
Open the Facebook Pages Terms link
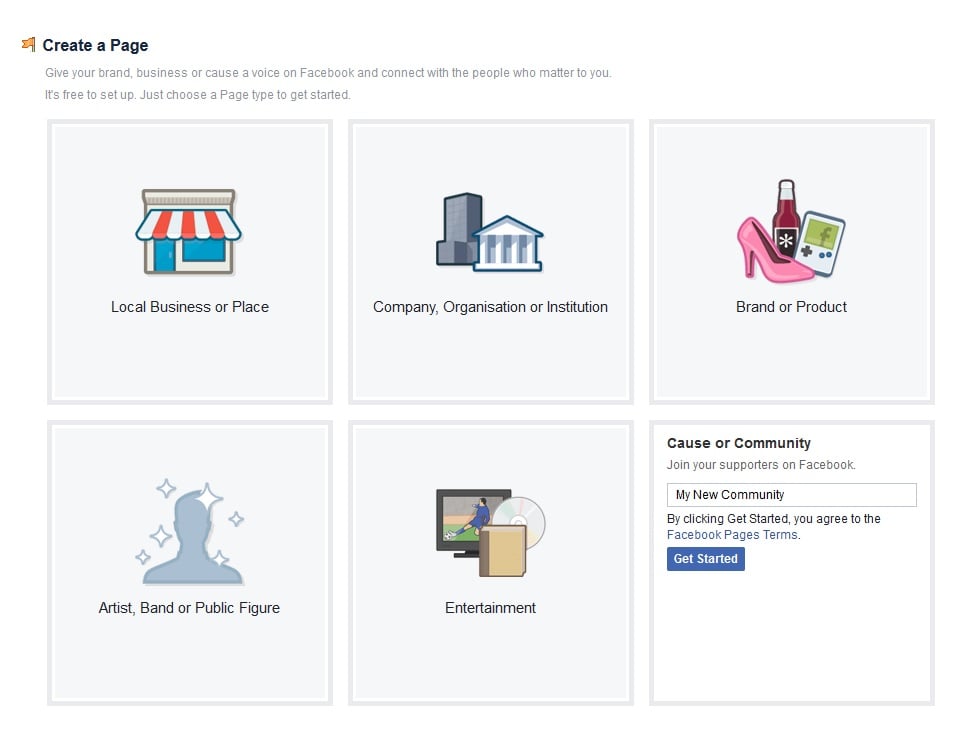(732, 535)
